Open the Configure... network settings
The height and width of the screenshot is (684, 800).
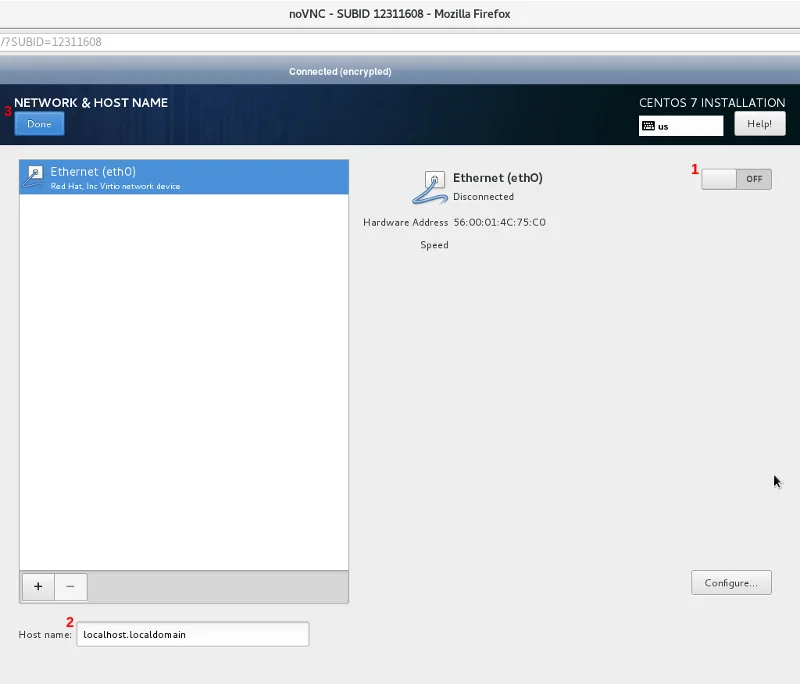[731, 582]
